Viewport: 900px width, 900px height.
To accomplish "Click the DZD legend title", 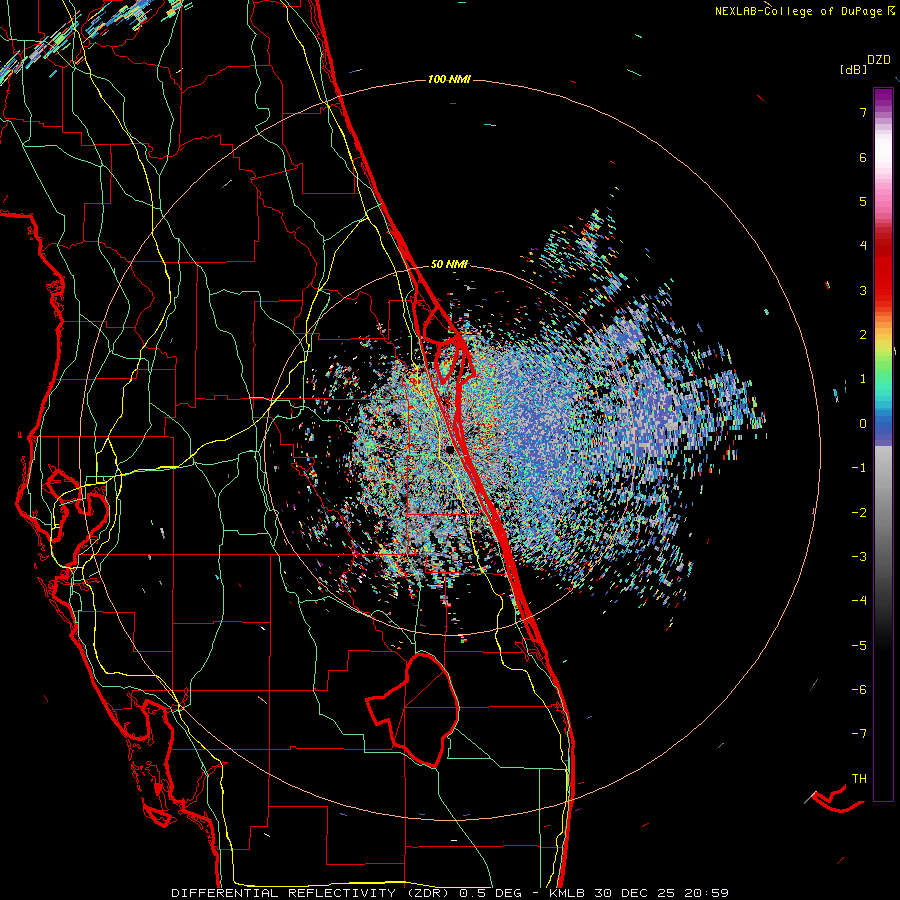I will tap(879, 60).
